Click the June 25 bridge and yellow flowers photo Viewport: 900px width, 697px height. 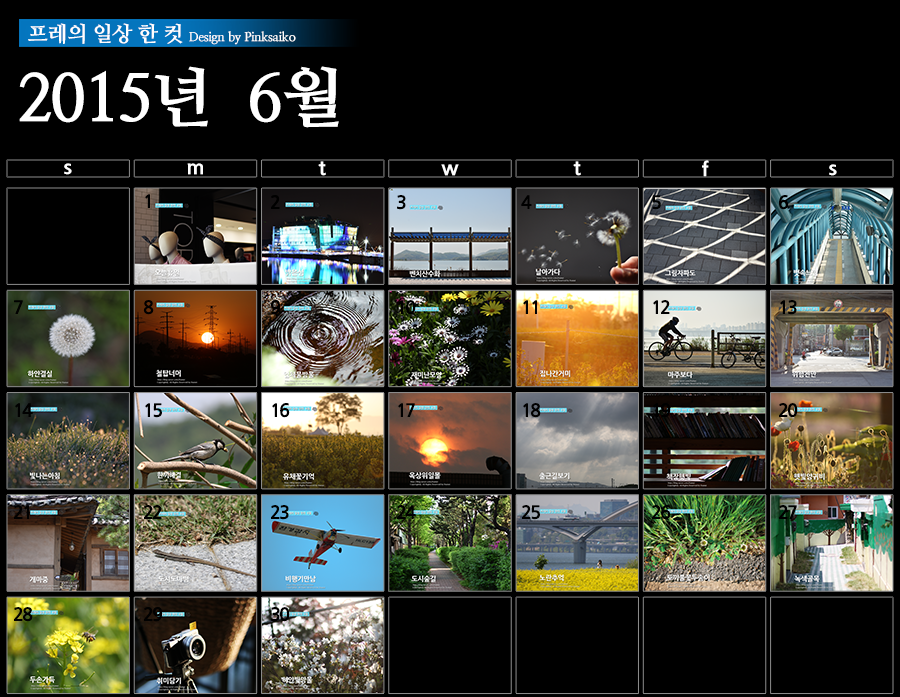tap(577, 543)
